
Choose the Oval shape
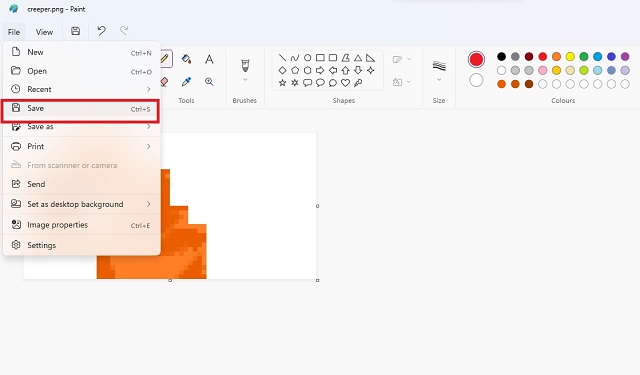click(x=307, y=58)
